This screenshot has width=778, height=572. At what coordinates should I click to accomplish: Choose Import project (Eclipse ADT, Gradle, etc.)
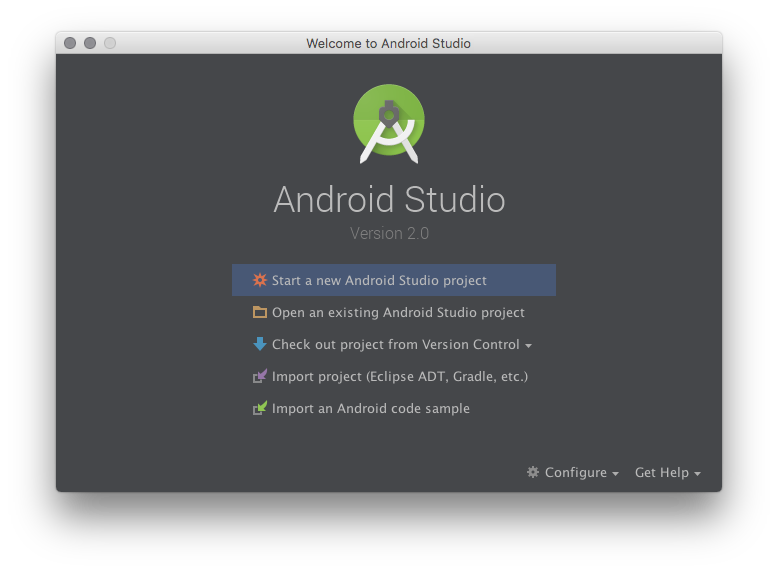tap(393, 376)
